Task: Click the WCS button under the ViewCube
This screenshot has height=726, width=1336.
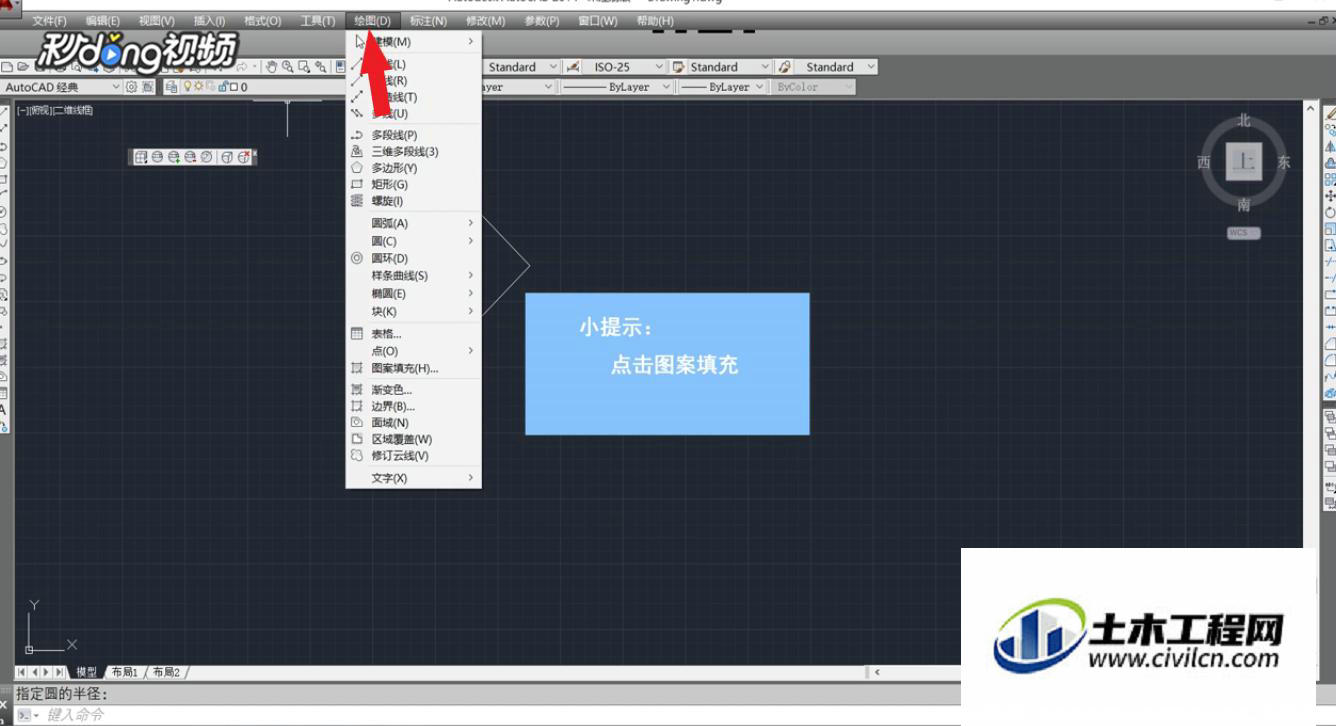Action: pos(1244,233)
